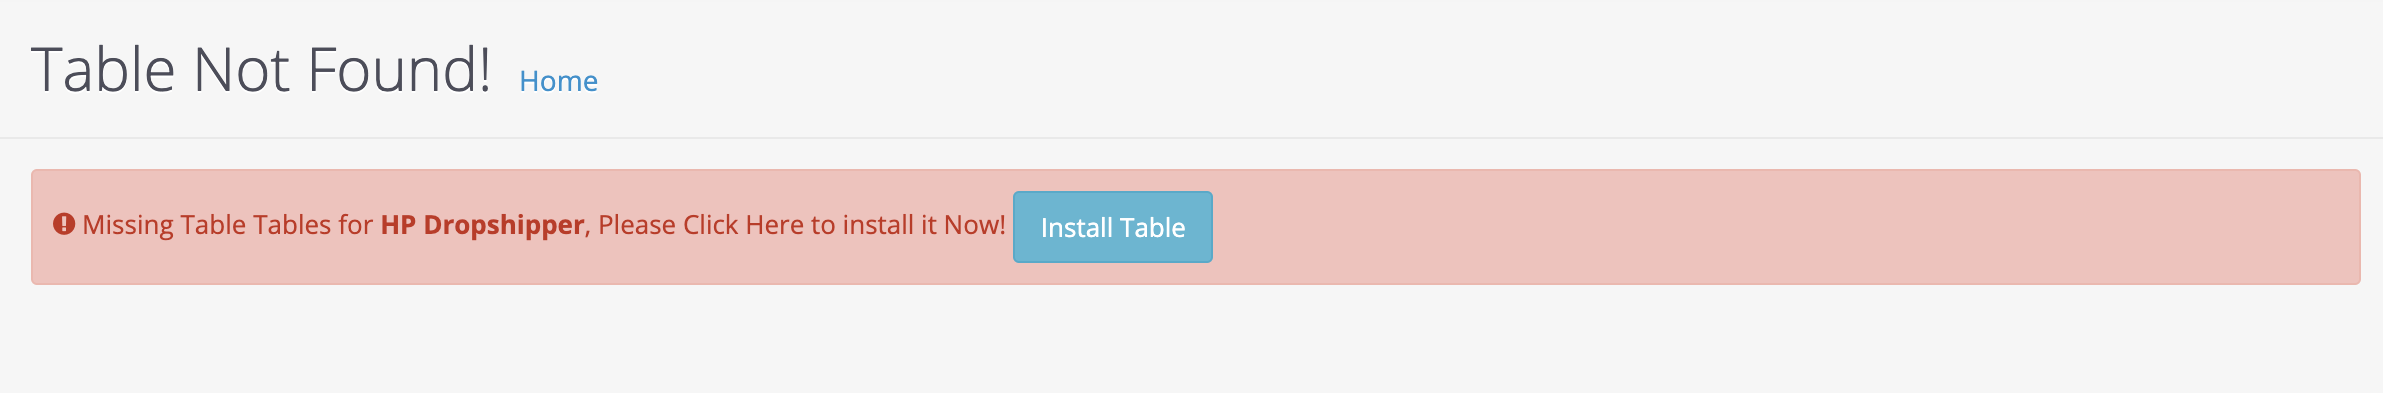This screenshot has width=2383, height=393.
Task: Click the blue Home text beside the title
Action: coord(558,81)
